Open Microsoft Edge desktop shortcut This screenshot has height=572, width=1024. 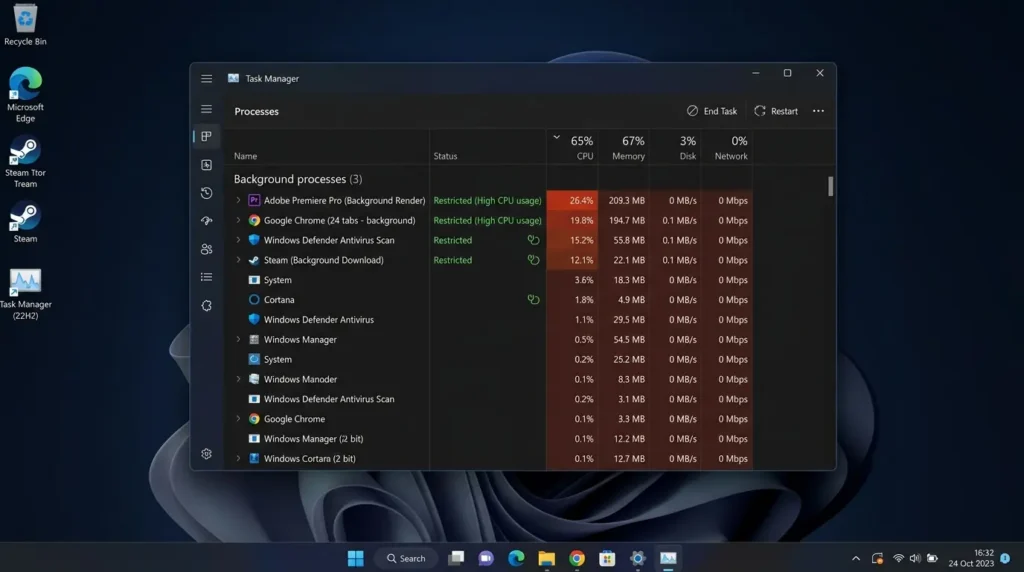[25, 95]
